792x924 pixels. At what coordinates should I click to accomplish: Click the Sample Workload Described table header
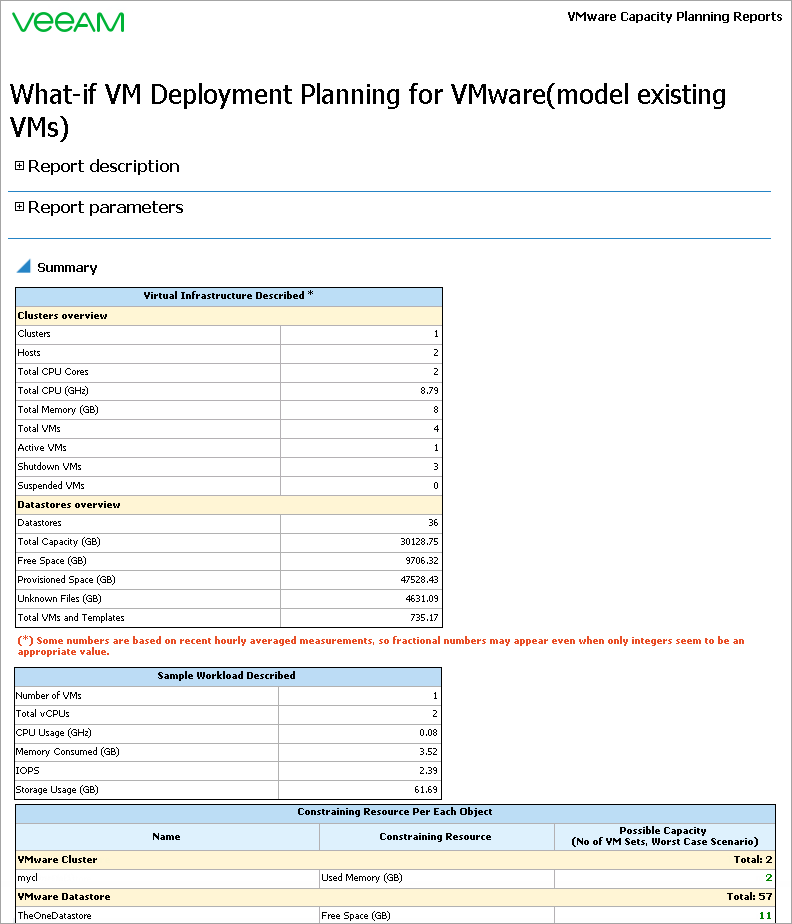[x=227, y=676]
